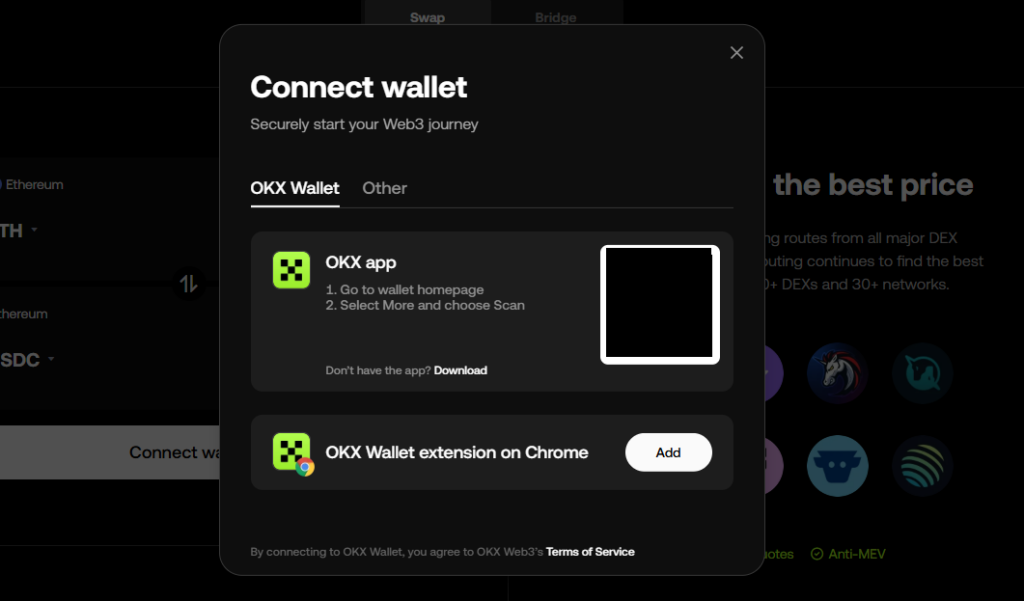The height and width of the screenshot is (601, 1024).
Task: Select the striped green globe DEX logo
Action: click(922, 466)
